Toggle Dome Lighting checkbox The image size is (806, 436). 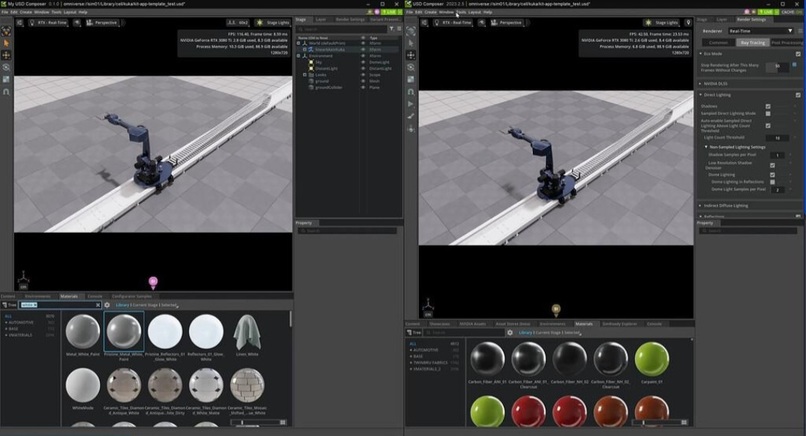tap(772, 175)
